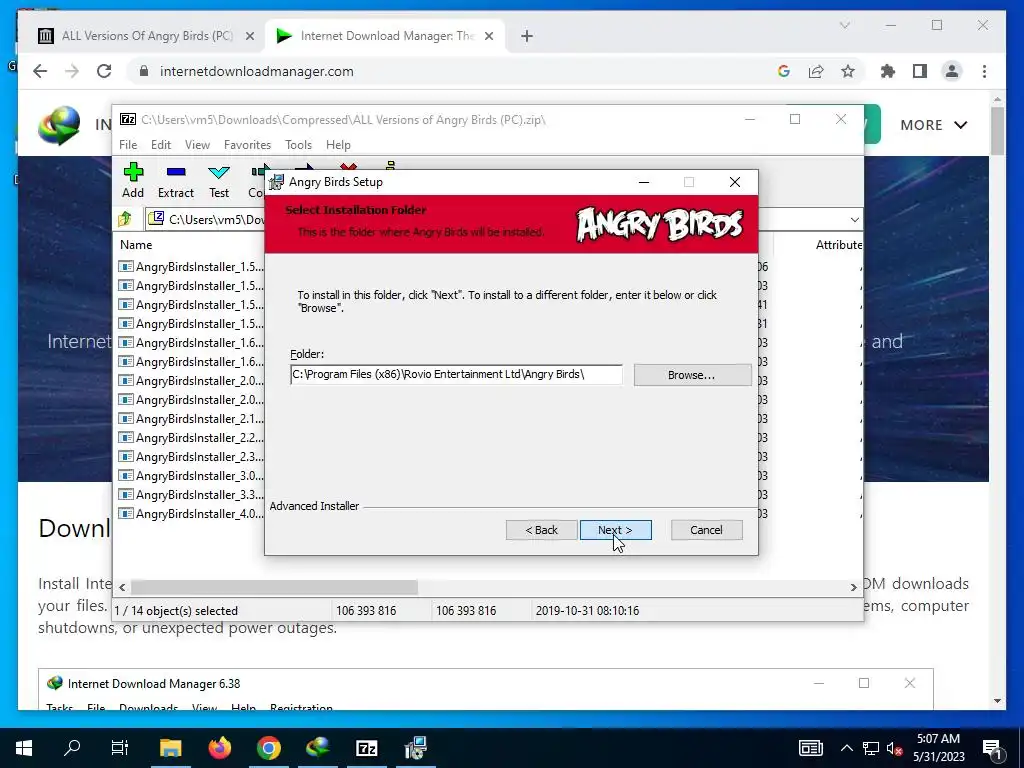Cancel the Angry Birds Setup installation

pyautogui.click(x=707, y=530)
